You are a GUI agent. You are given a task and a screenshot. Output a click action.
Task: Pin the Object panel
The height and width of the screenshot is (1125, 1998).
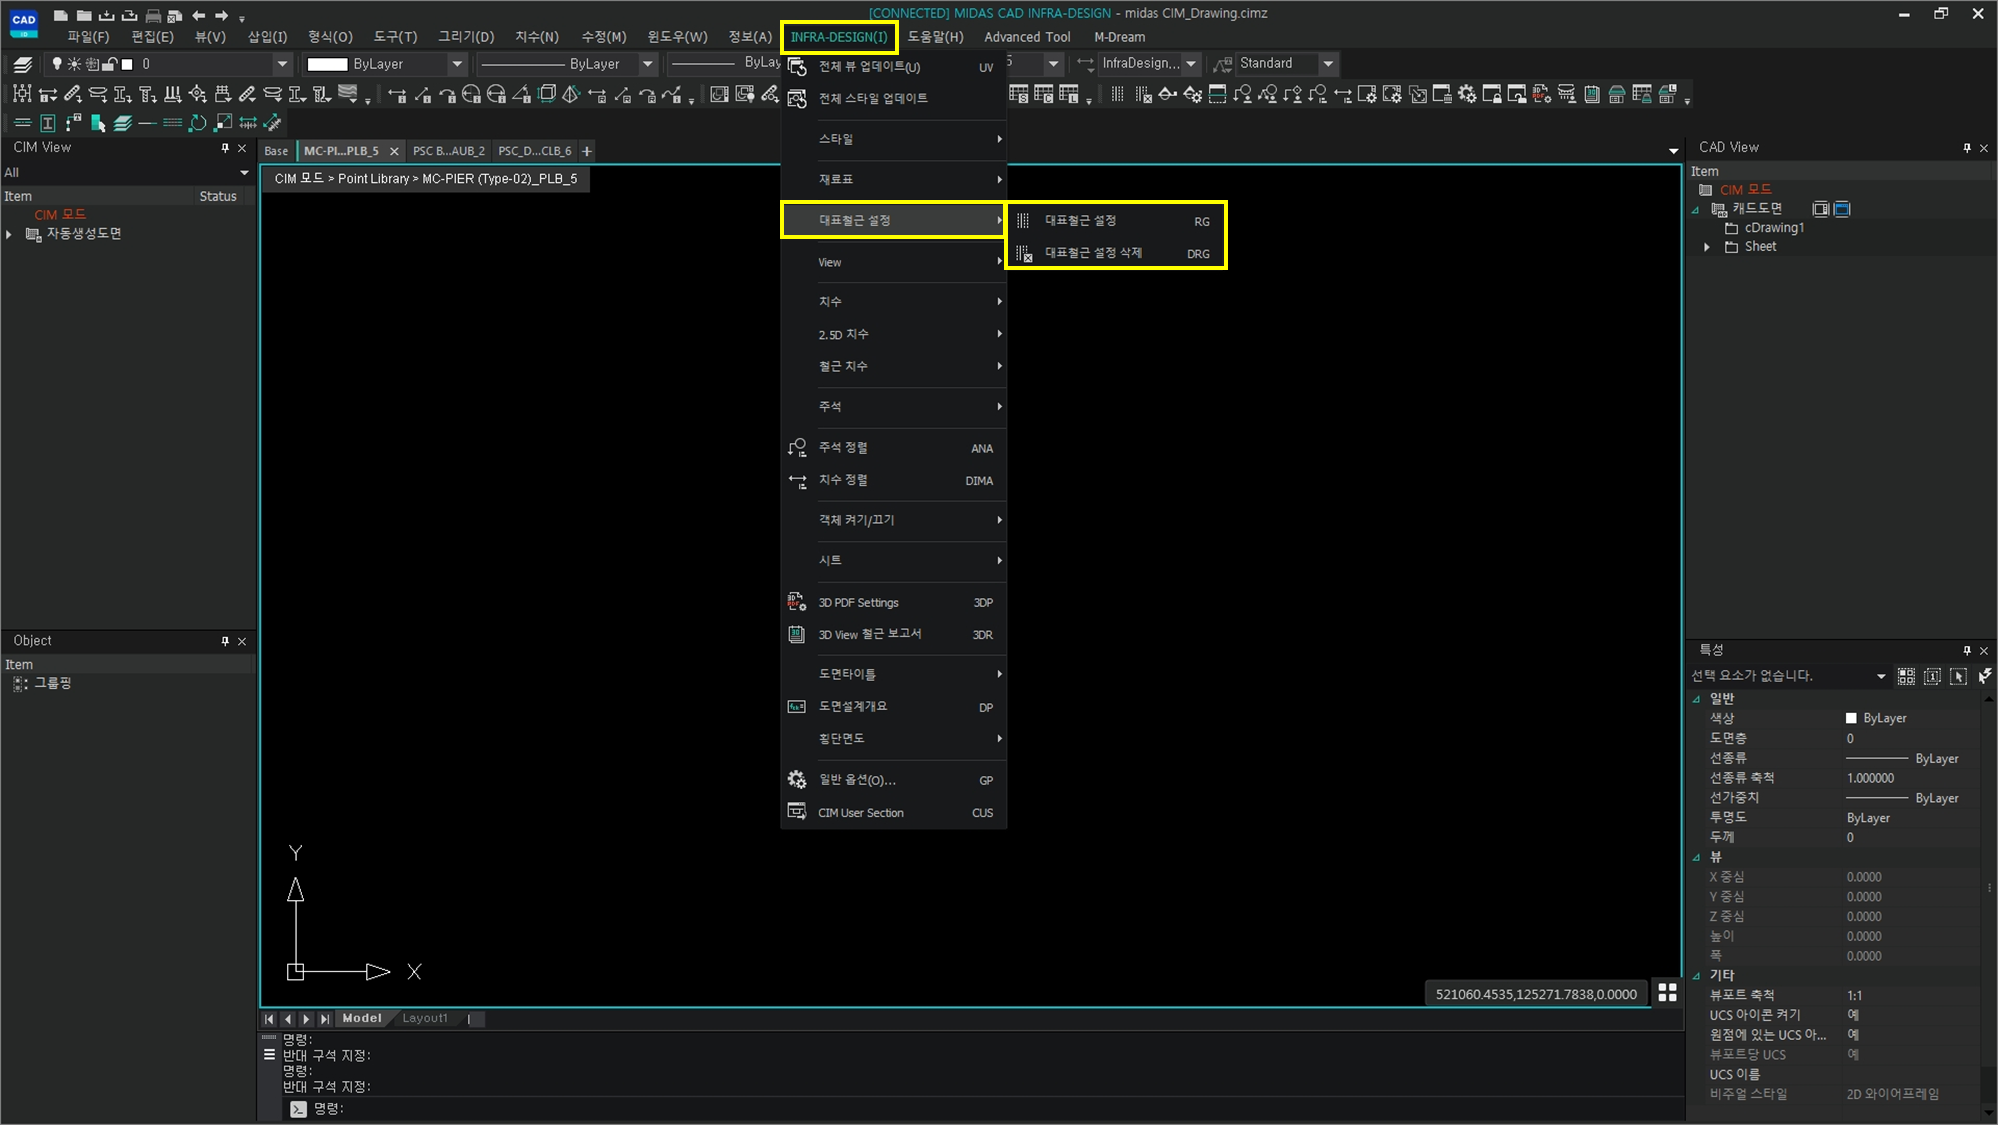225,641
